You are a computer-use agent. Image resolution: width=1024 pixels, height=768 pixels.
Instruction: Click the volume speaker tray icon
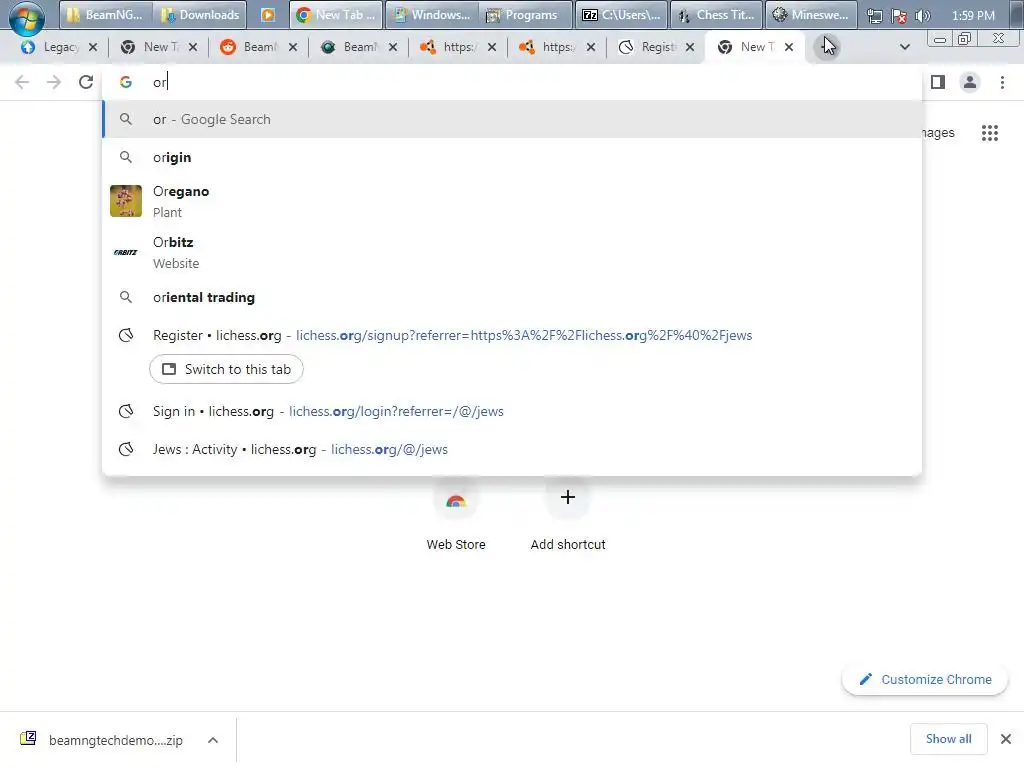pyautogui.click(x=922, y=16)
